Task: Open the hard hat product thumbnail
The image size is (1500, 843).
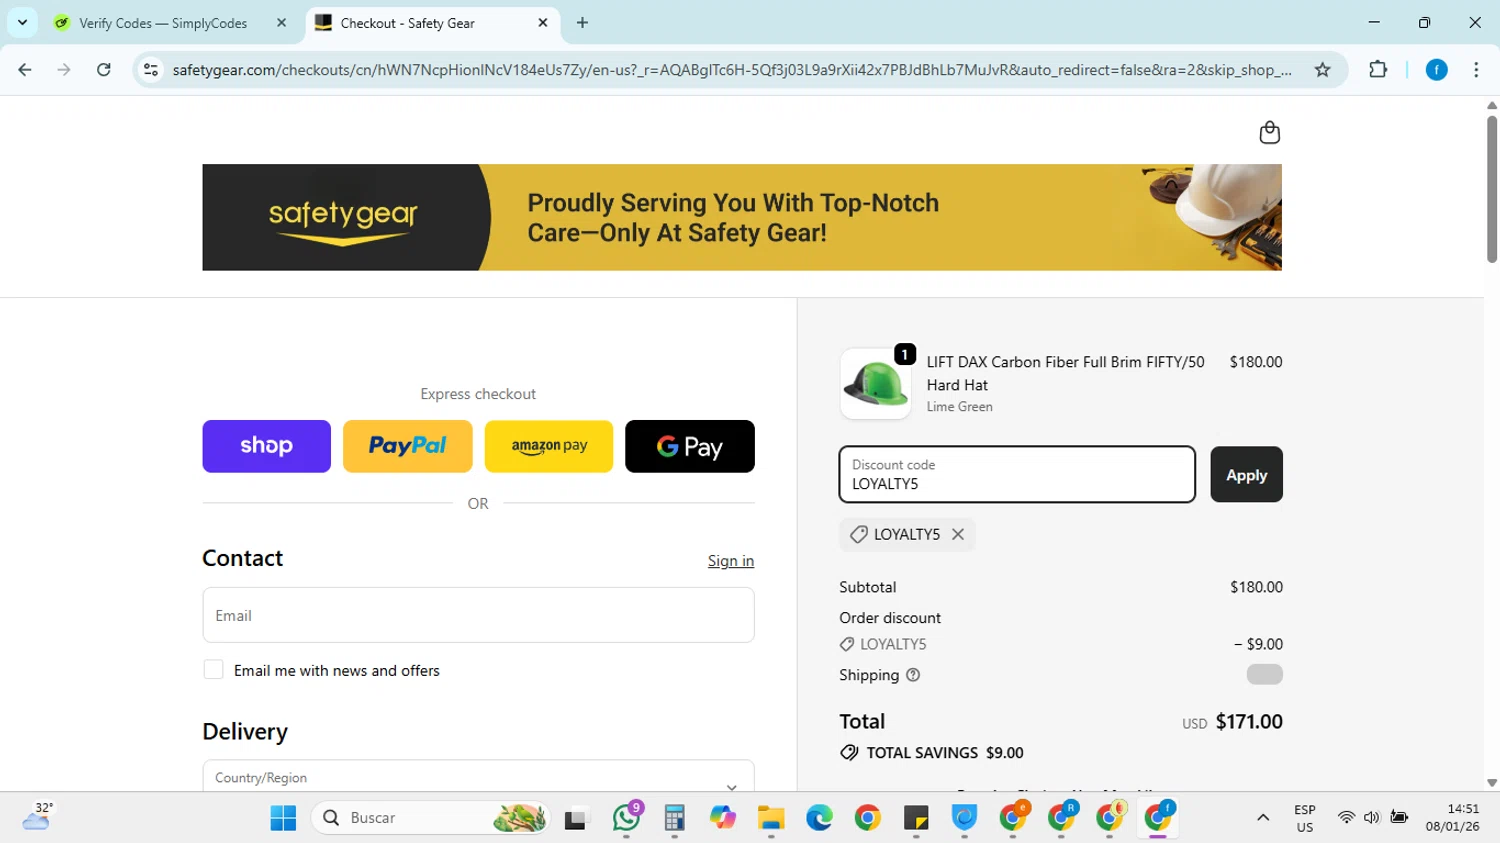Action: (x=875, y=384)
